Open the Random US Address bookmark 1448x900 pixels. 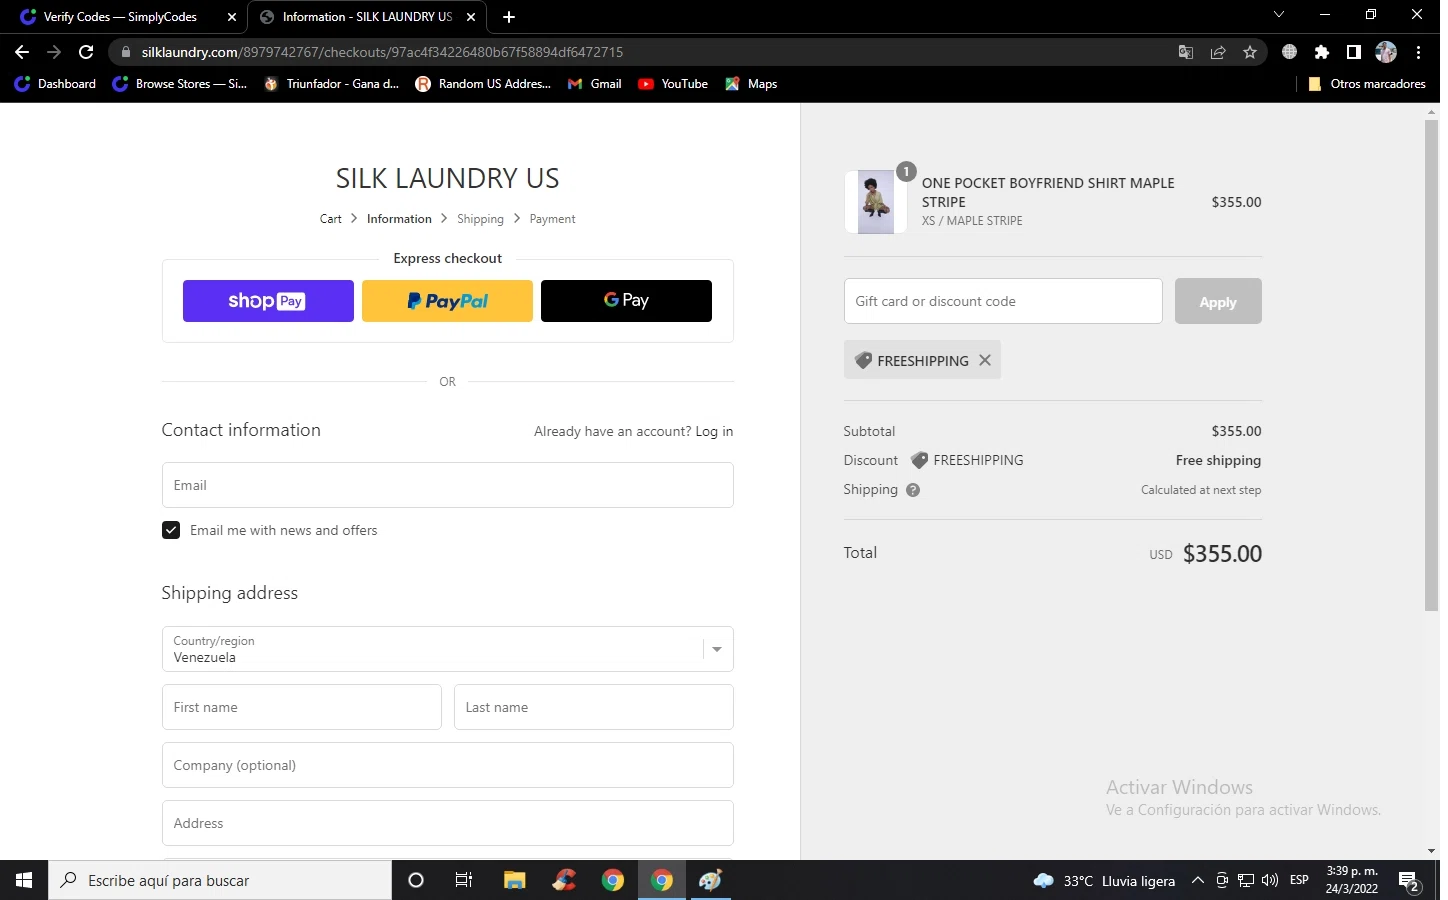coord(483,84)
